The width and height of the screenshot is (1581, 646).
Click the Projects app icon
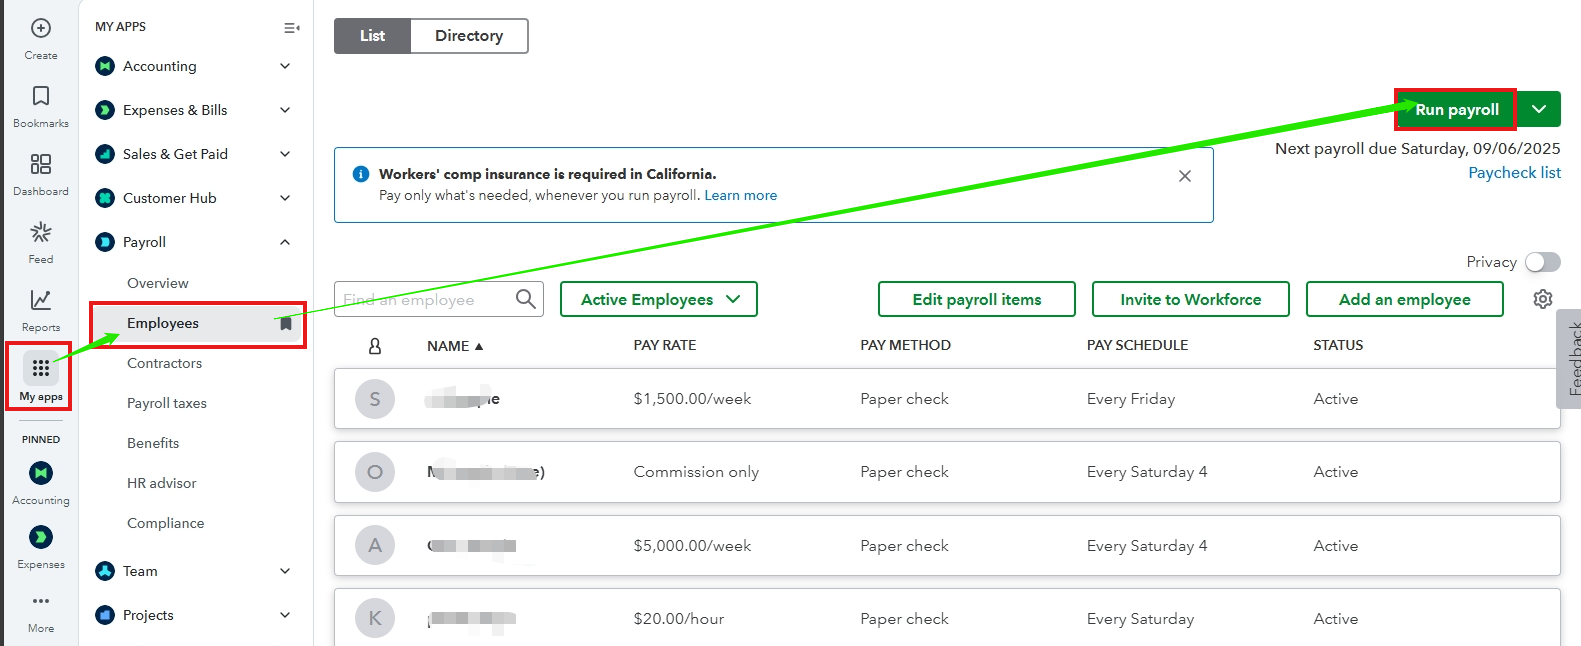pyautogui.click(x=105, y=615)
